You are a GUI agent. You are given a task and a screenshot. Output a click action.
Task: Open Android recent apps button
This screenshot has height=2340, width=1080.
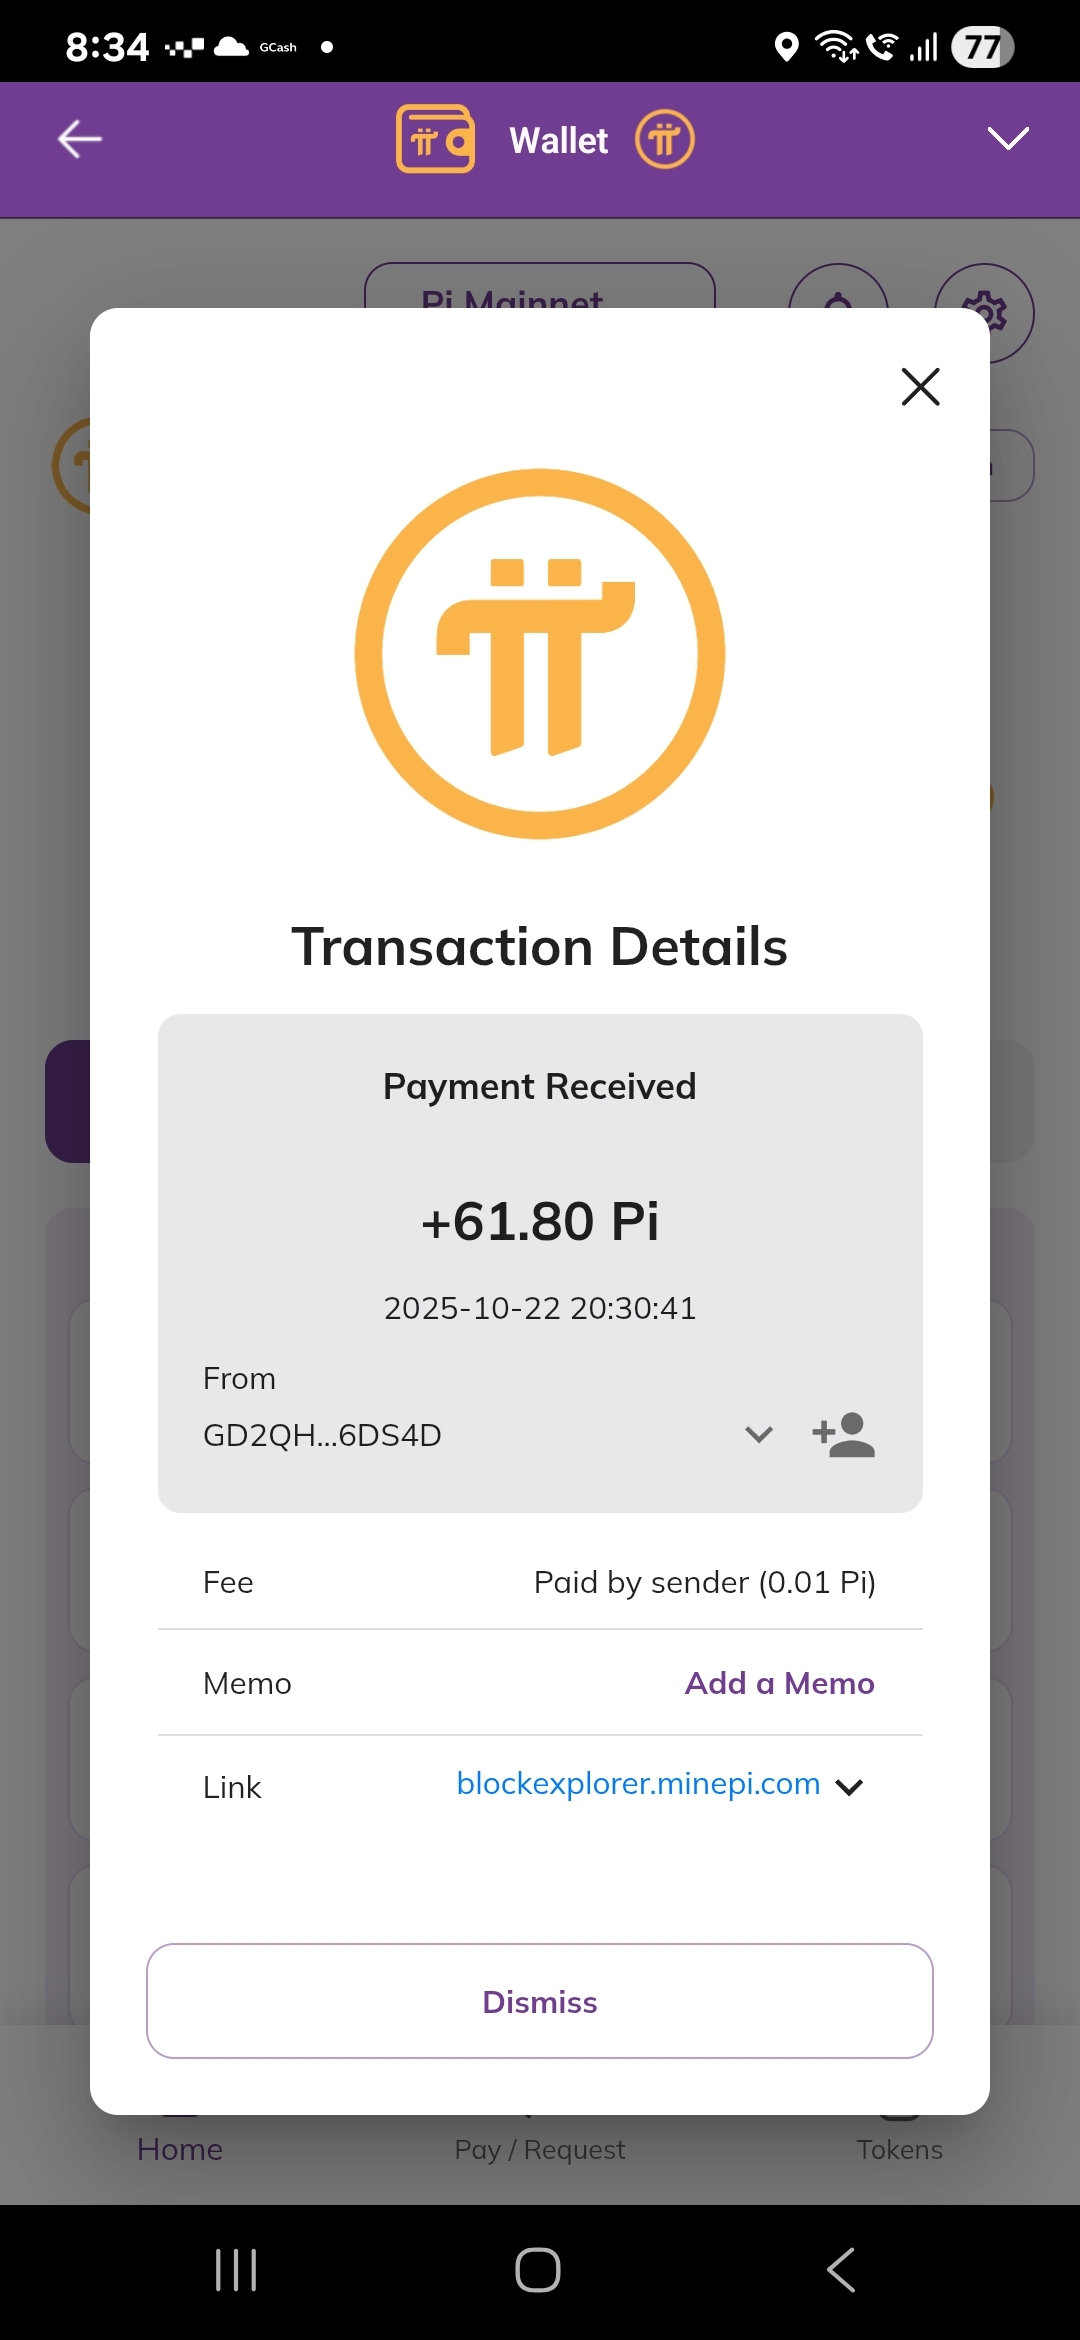[236, 2270]
